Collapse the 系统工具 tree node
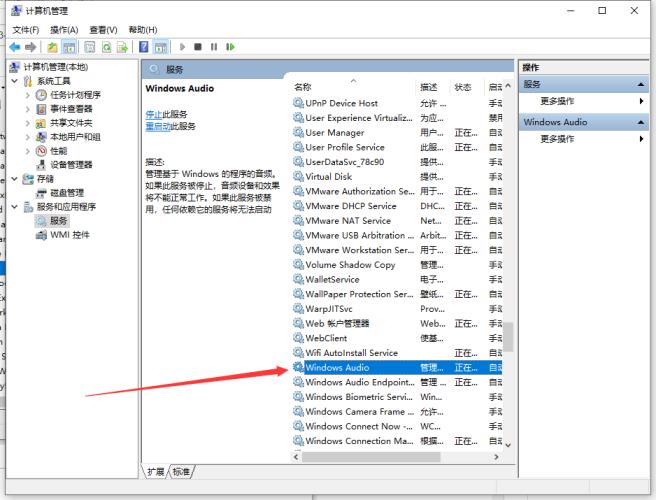656x500 pixels. [x=15, y=81]
